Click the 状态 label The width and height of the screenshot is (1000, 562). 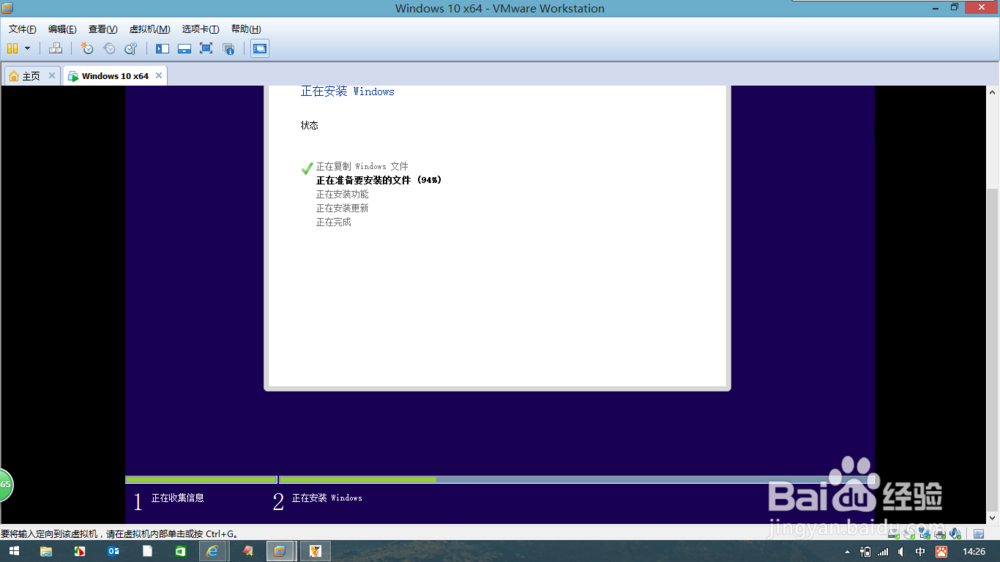pyautogui.click(x=309, y=125)
